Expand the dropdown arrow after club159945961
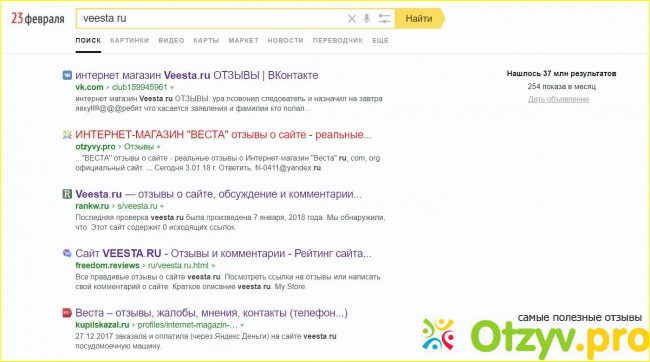The height and width of the screenshot is (362, 650). (172, 88)
